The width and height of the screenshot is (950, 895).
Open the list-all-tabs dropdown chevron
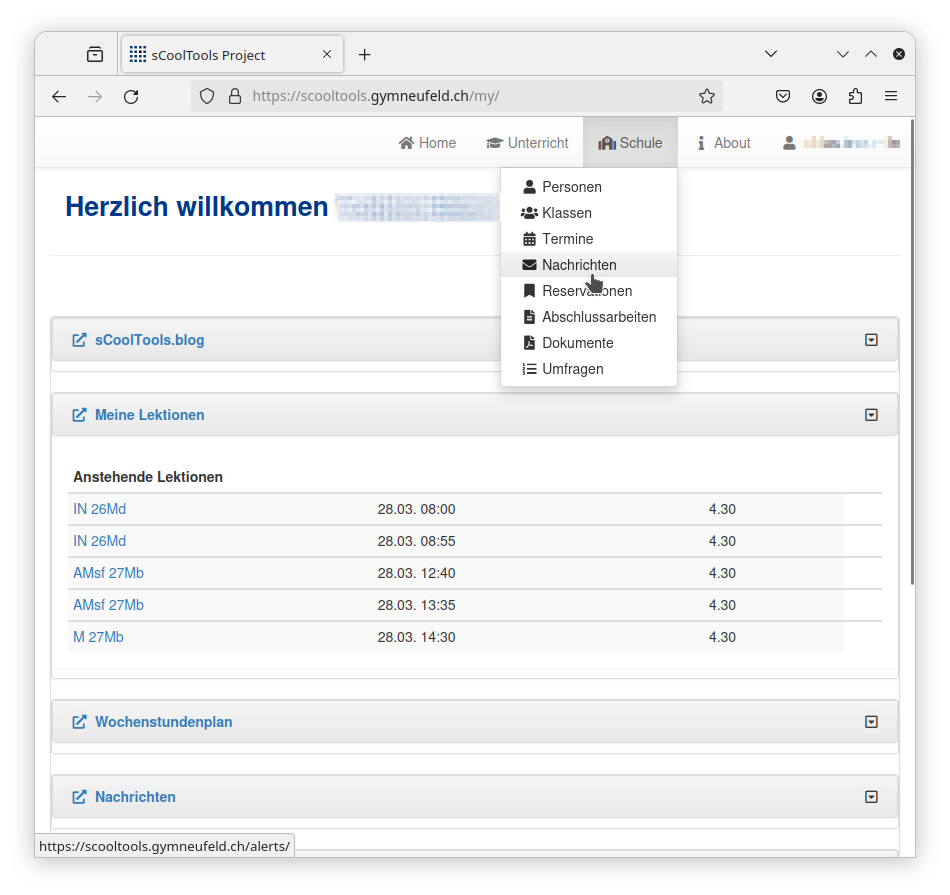(x=771, y=54)
